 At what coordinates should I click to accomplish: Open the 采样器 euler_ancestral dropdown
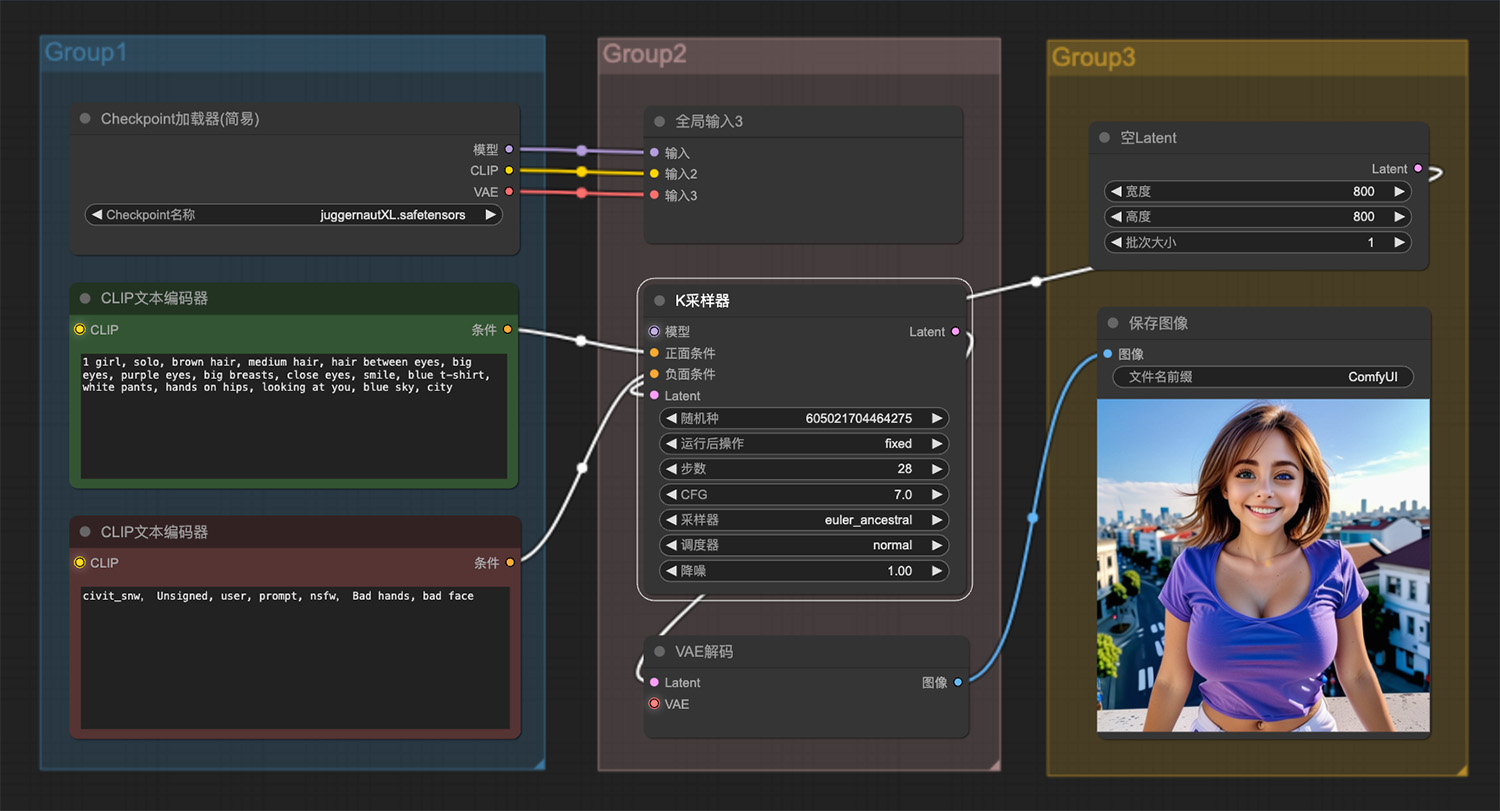coord(804,520)
